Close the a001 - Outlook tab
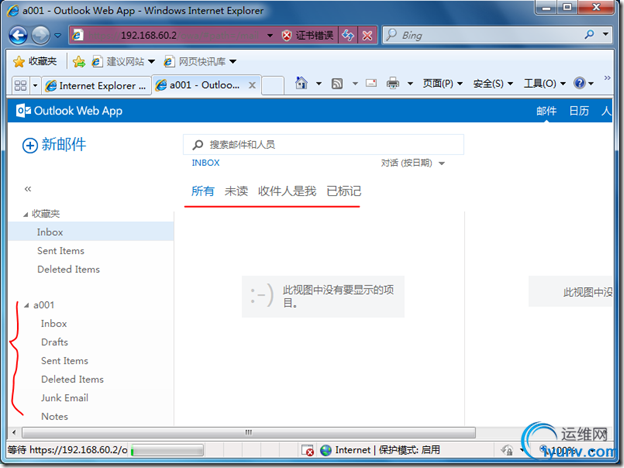The image size is (624, 468). tap(252, 85)
